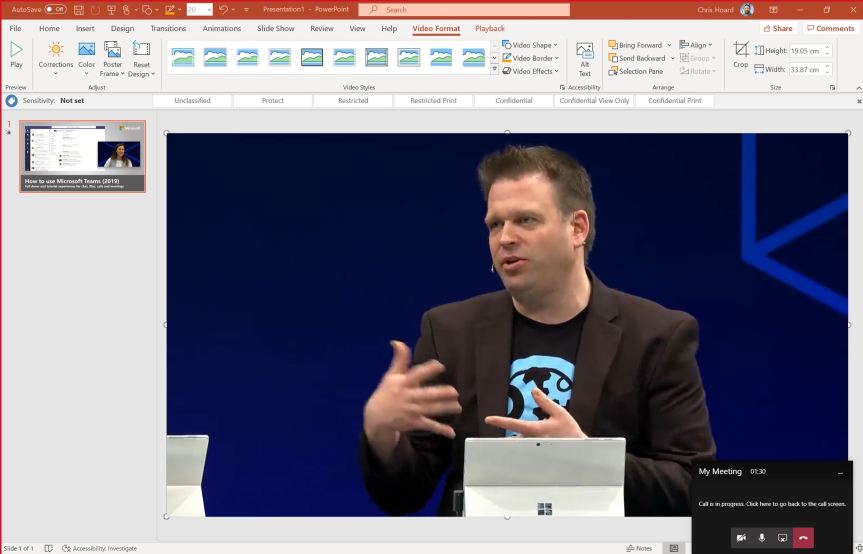Hang up the Teams call
The height and width of the screenshot is (554, 863).
click(804, 538)
